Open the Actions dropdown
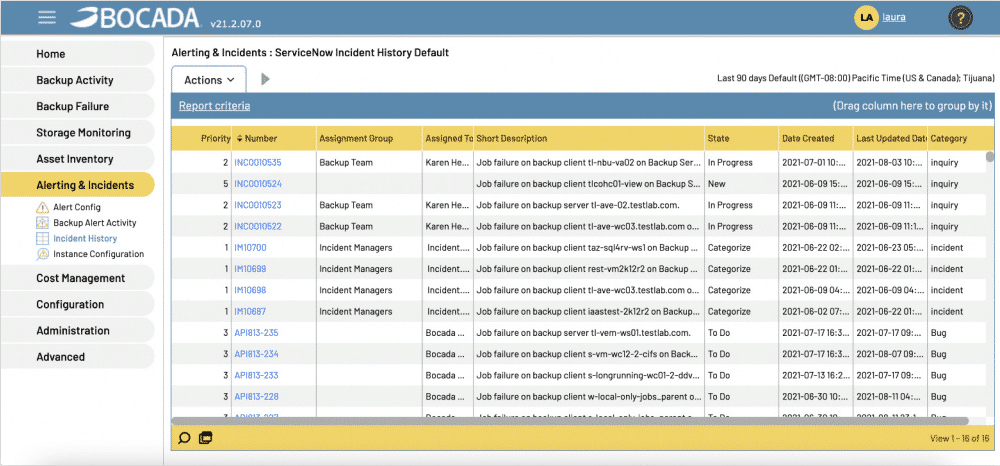Viewport: 1000px width, 466px height. 209,80
